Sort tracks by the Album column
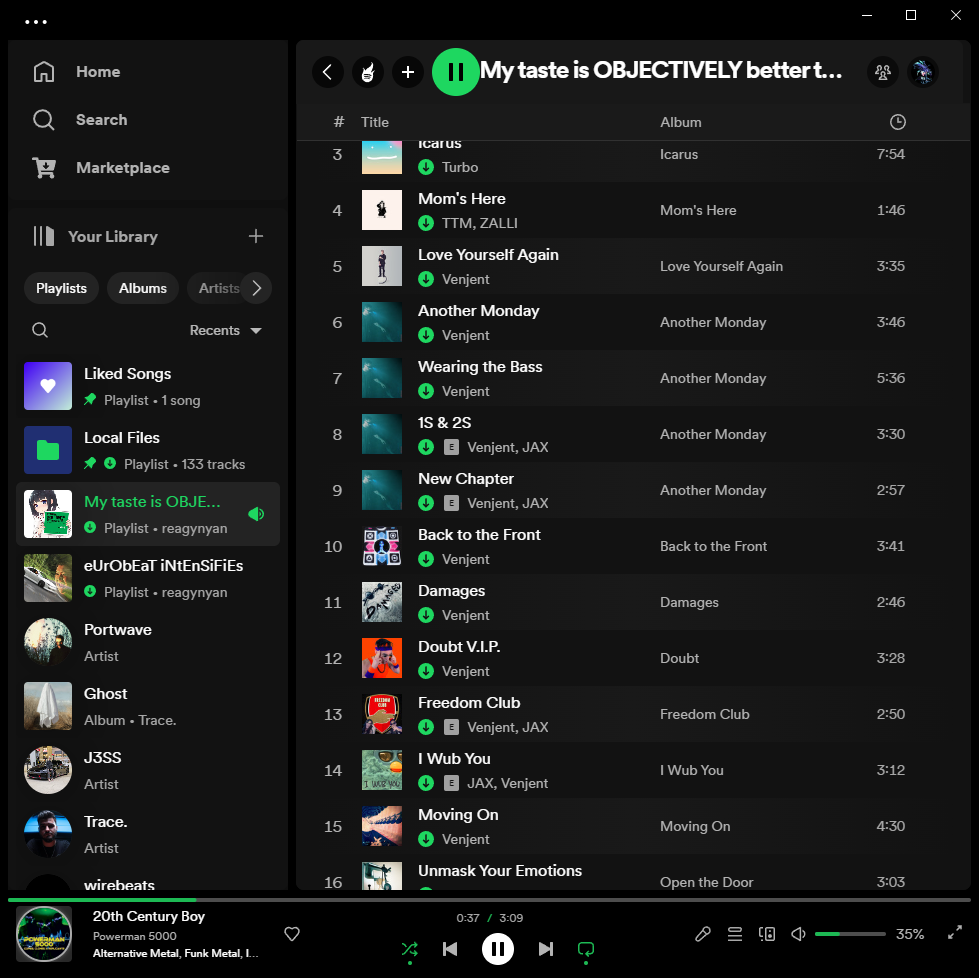This screenshot has height=978, width=979. [x=681, y=122]
